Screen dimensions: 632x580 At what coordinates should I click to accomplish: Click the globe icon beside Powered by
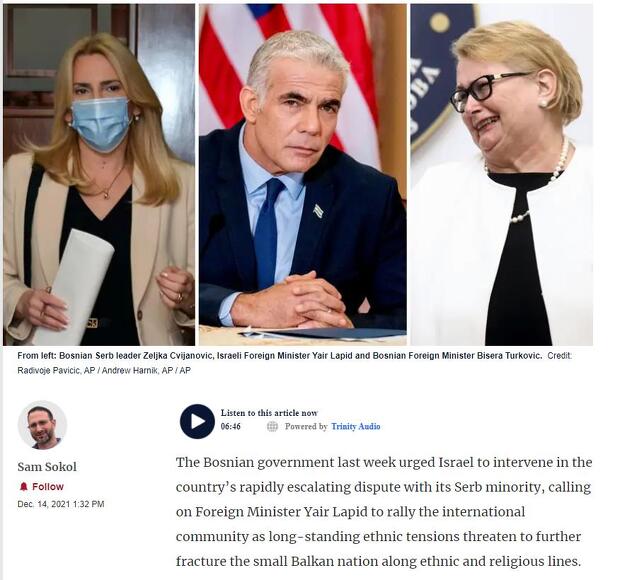point(272,426)
